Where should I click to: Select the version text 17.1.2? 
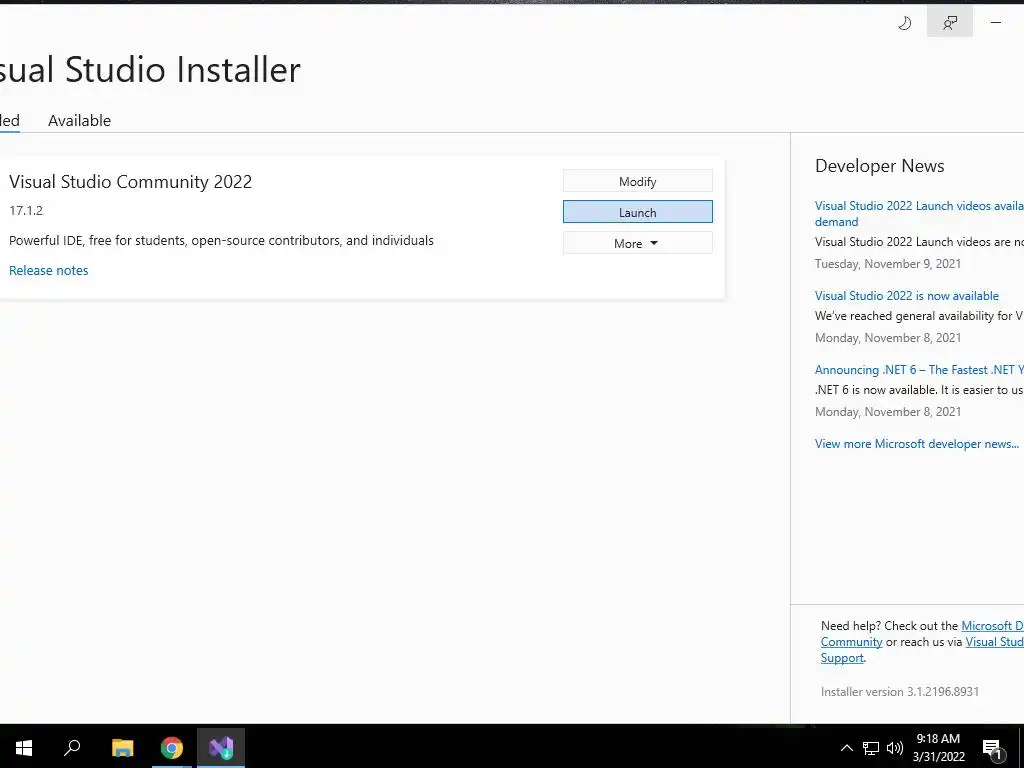pos(26,210)
